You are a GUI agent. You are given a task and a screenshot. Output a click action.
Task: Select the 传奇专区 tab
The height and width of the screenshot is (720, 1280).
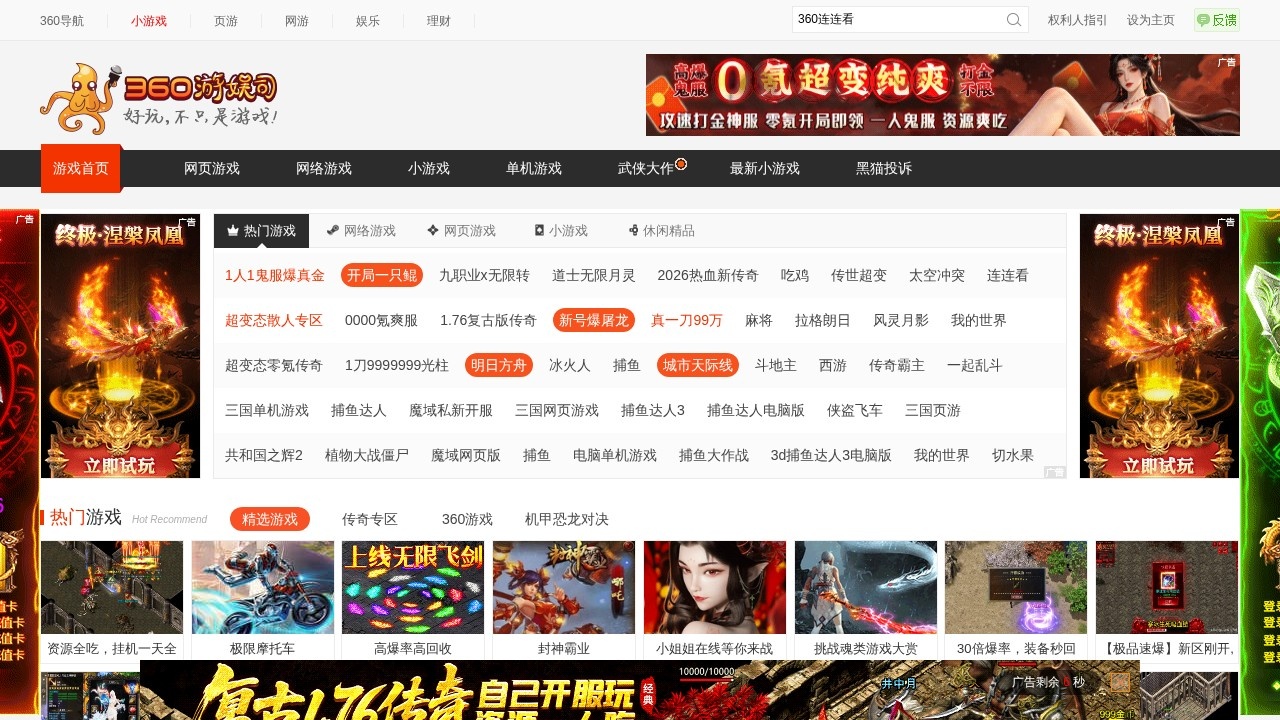(x=370, y=519)
